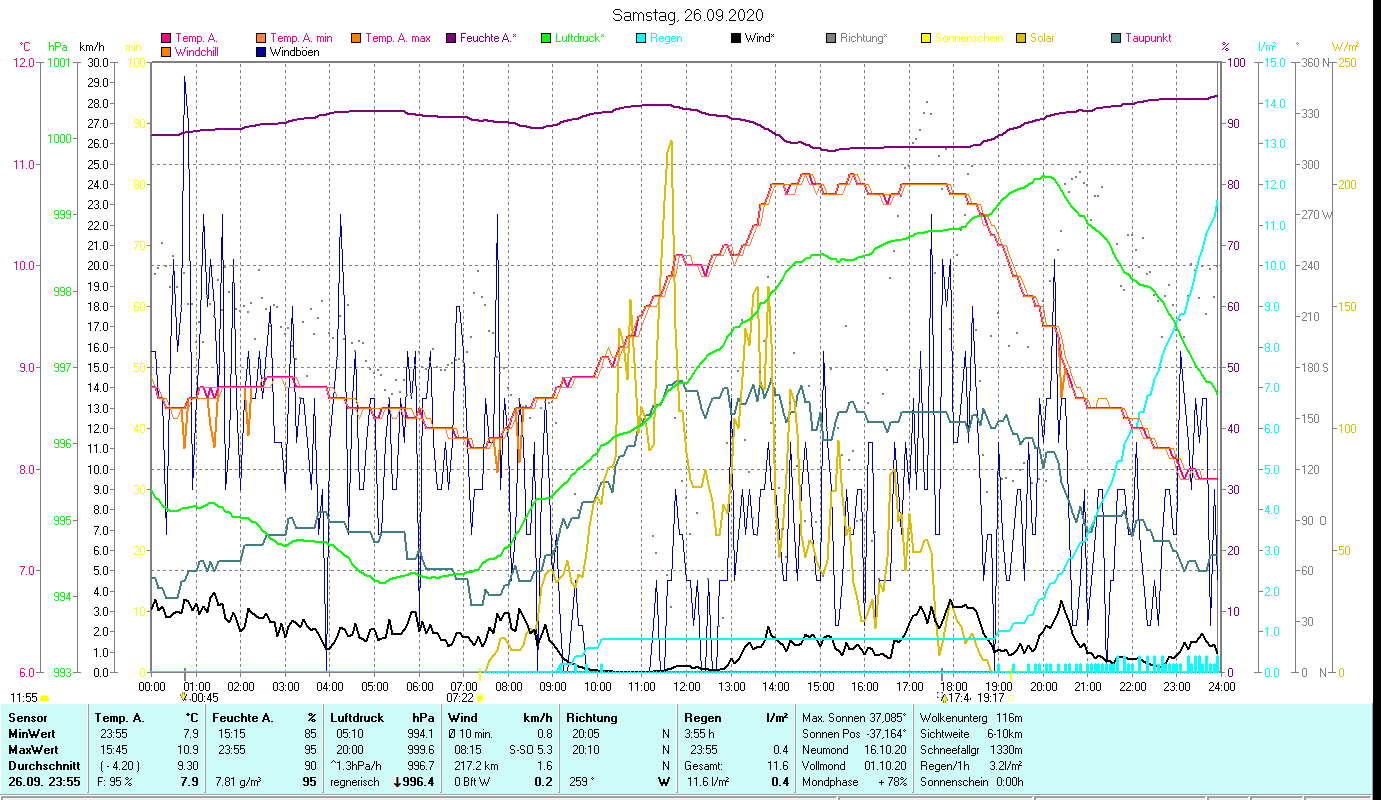Click the purple Feuchte A.* legend swatch
The image size is (1381, 800).
(x=451, y=38)
